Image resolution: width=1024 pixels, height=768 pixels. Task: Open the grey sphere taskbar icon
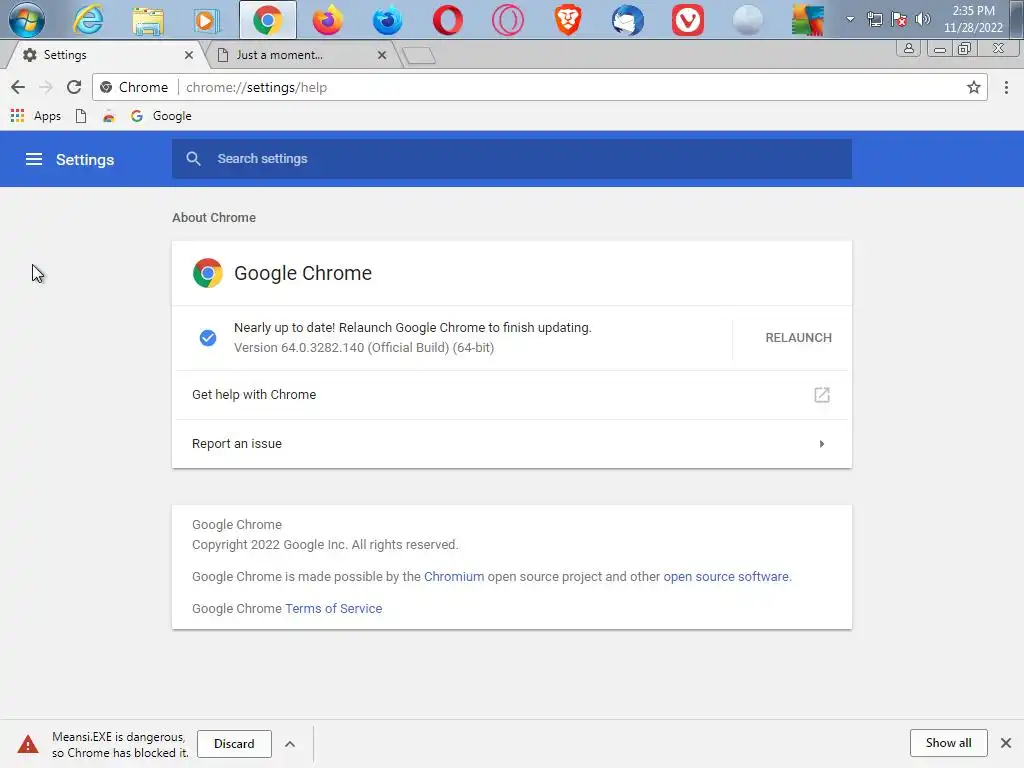click(748, 20)
